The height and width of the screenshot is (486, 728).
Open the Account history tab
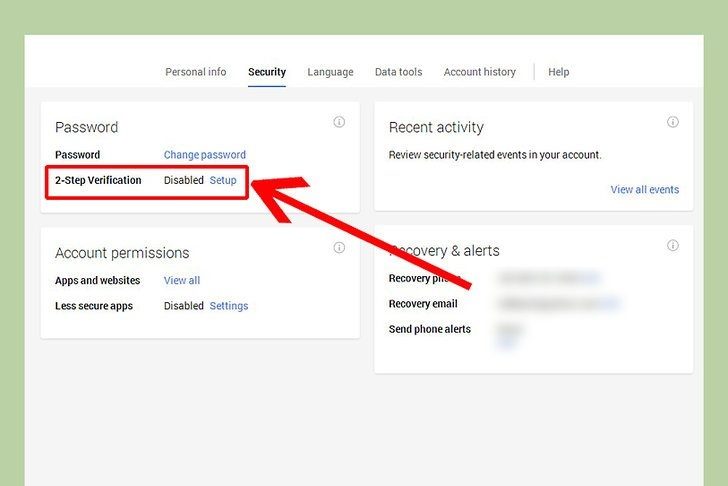coord(480,72)
